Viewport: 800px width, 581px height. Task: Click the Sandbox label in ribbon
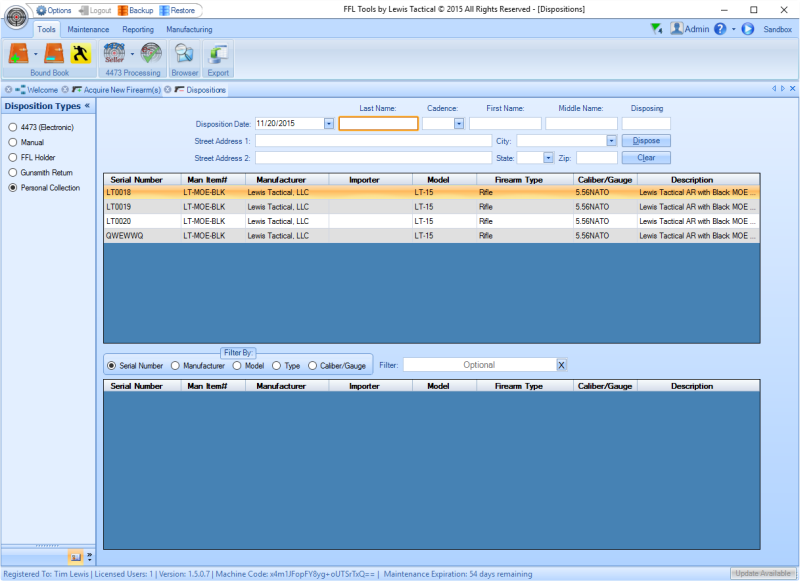(778, 30)
